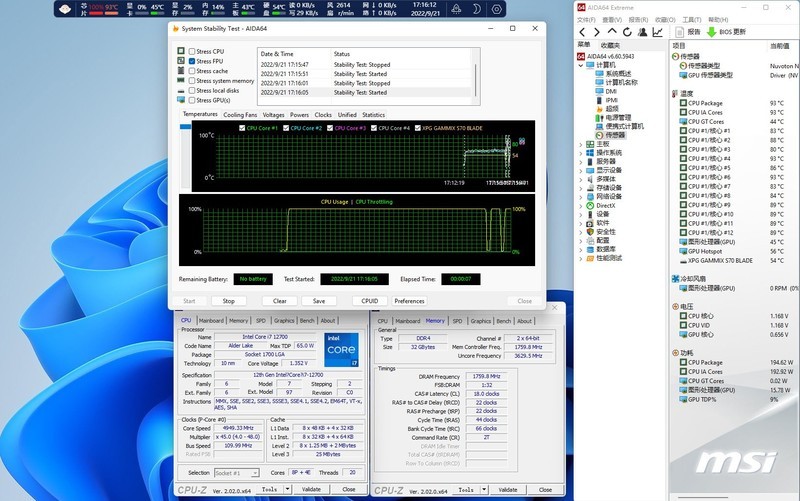Open settings gear in top monitor bar
The height and width of the screenshot is (501, 800).
tap(496, 9)
